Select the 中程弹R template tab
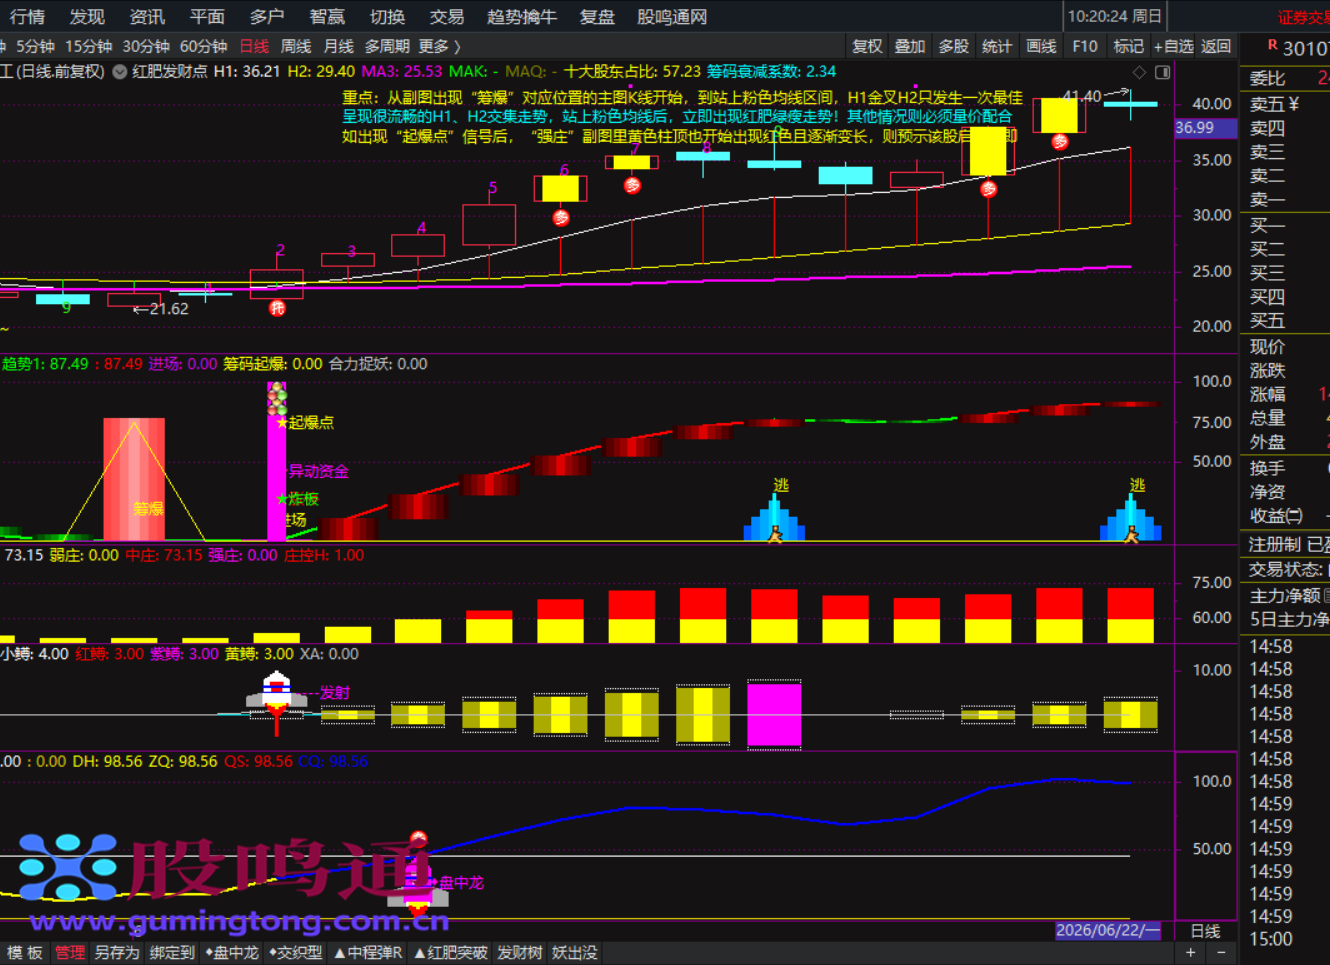 tap(368, 953)
